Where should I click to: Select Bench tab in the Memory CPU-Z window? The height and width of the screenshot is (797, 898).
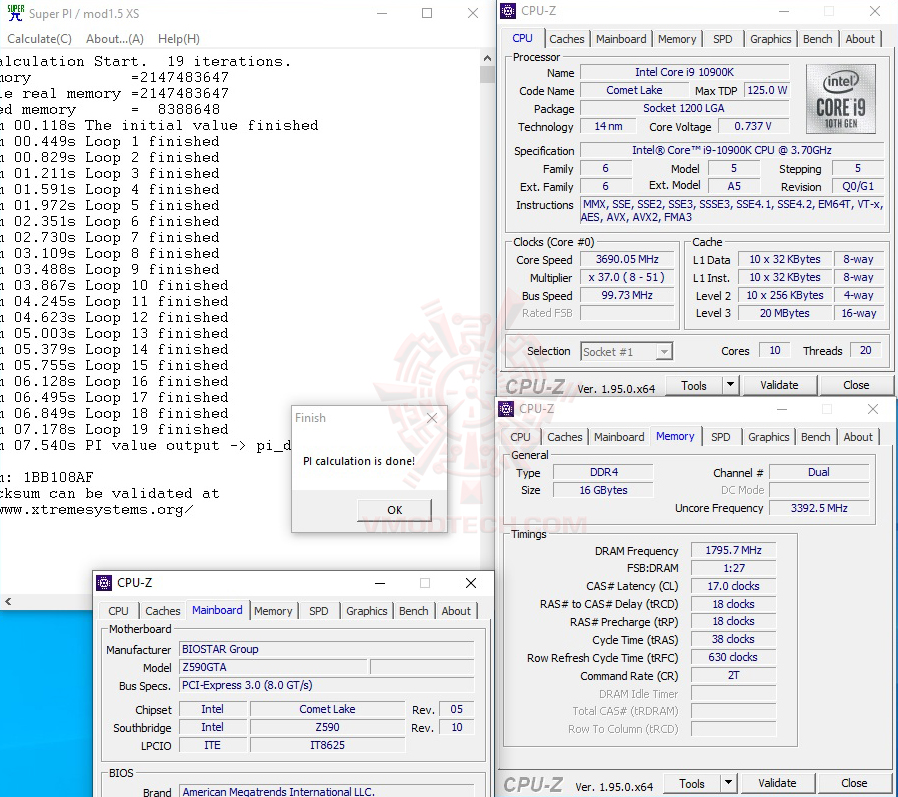[x=816, y=437]
